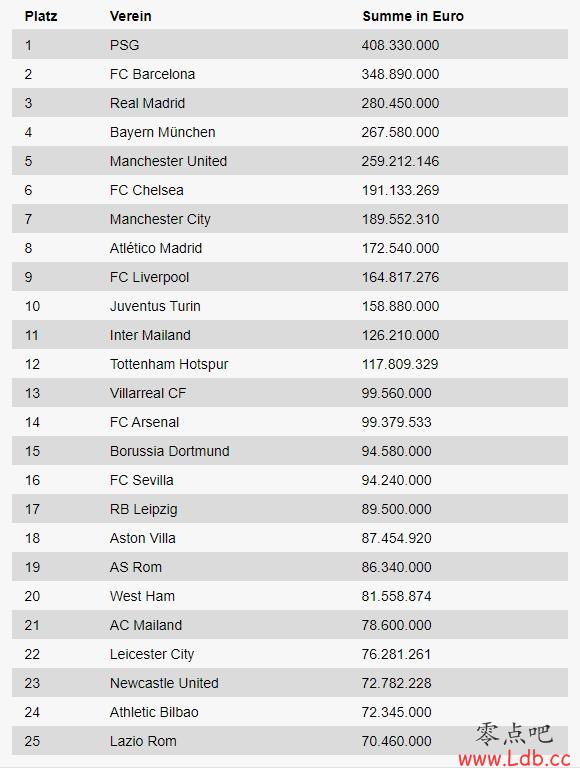Viewport: 580px width, 769px height.
Task: Select RB Leipzig's sum 89.500.000
Action: [x=397, y=509]
